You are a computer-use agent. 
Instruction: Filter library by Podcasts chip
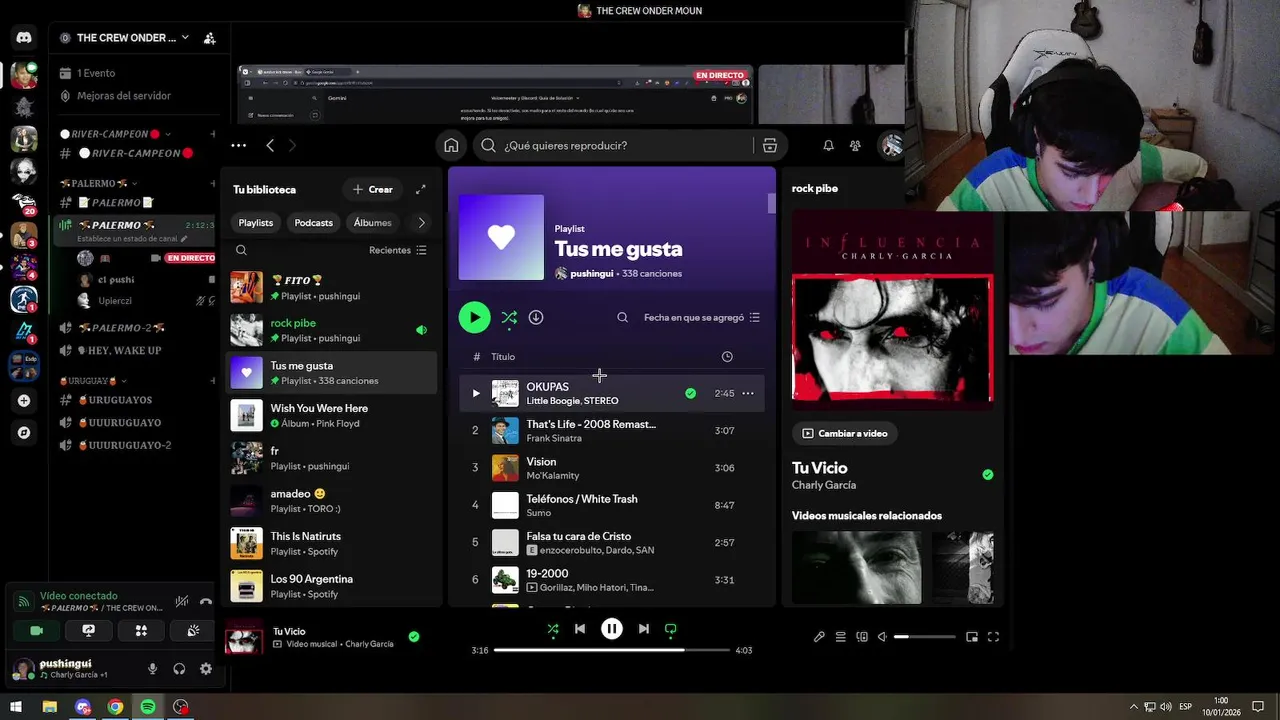coord(313,223)
